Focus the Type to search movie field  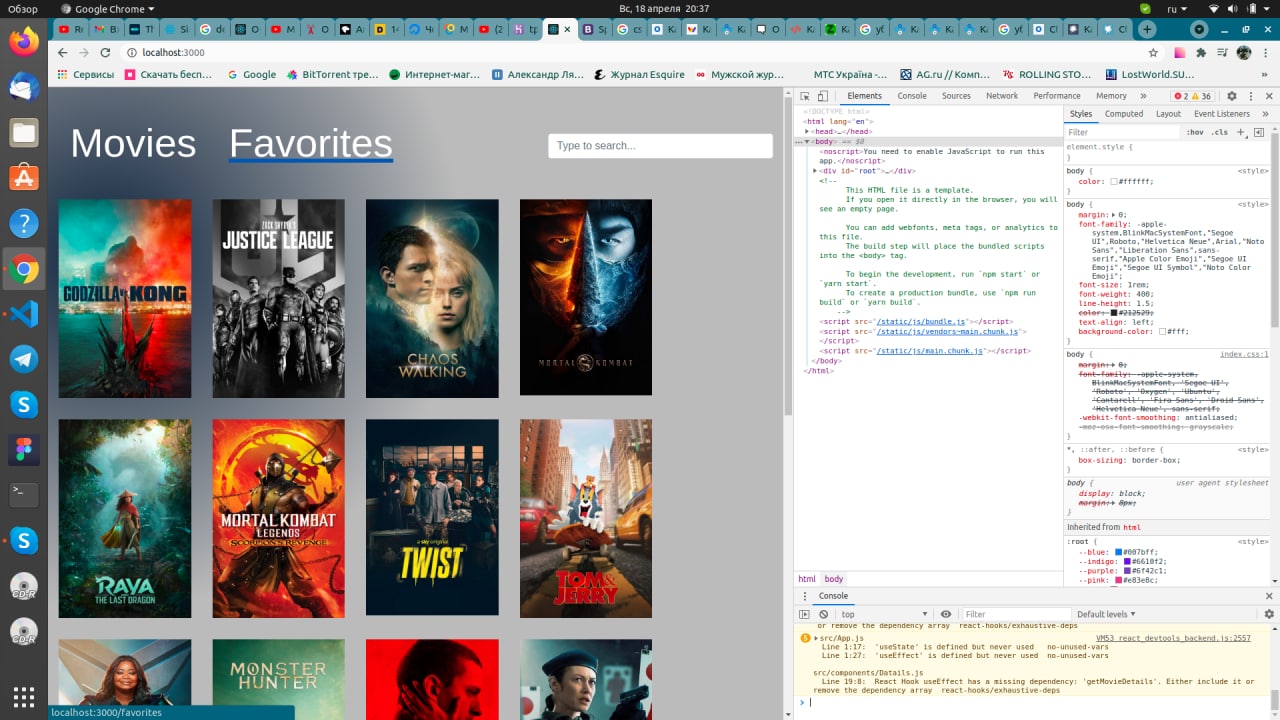tap(660, 146)
